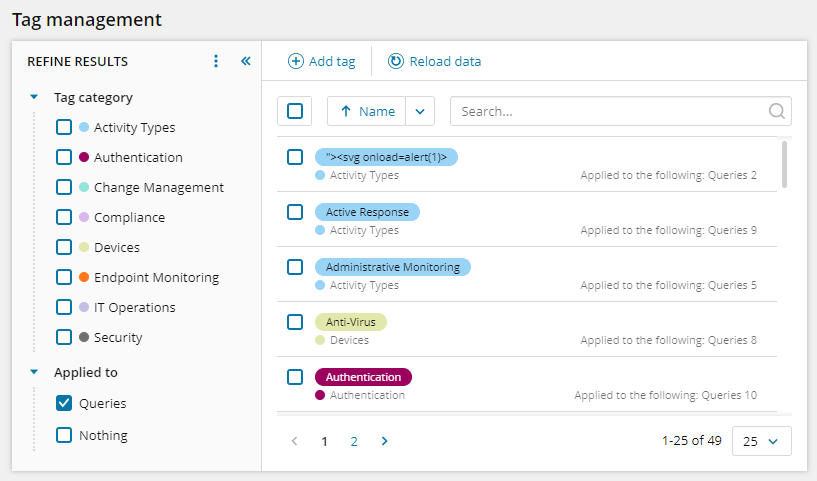Open the sort-by dropdown arrow beside Name
The height and width of the screenshot is (481, 817).
click(420, 111)
